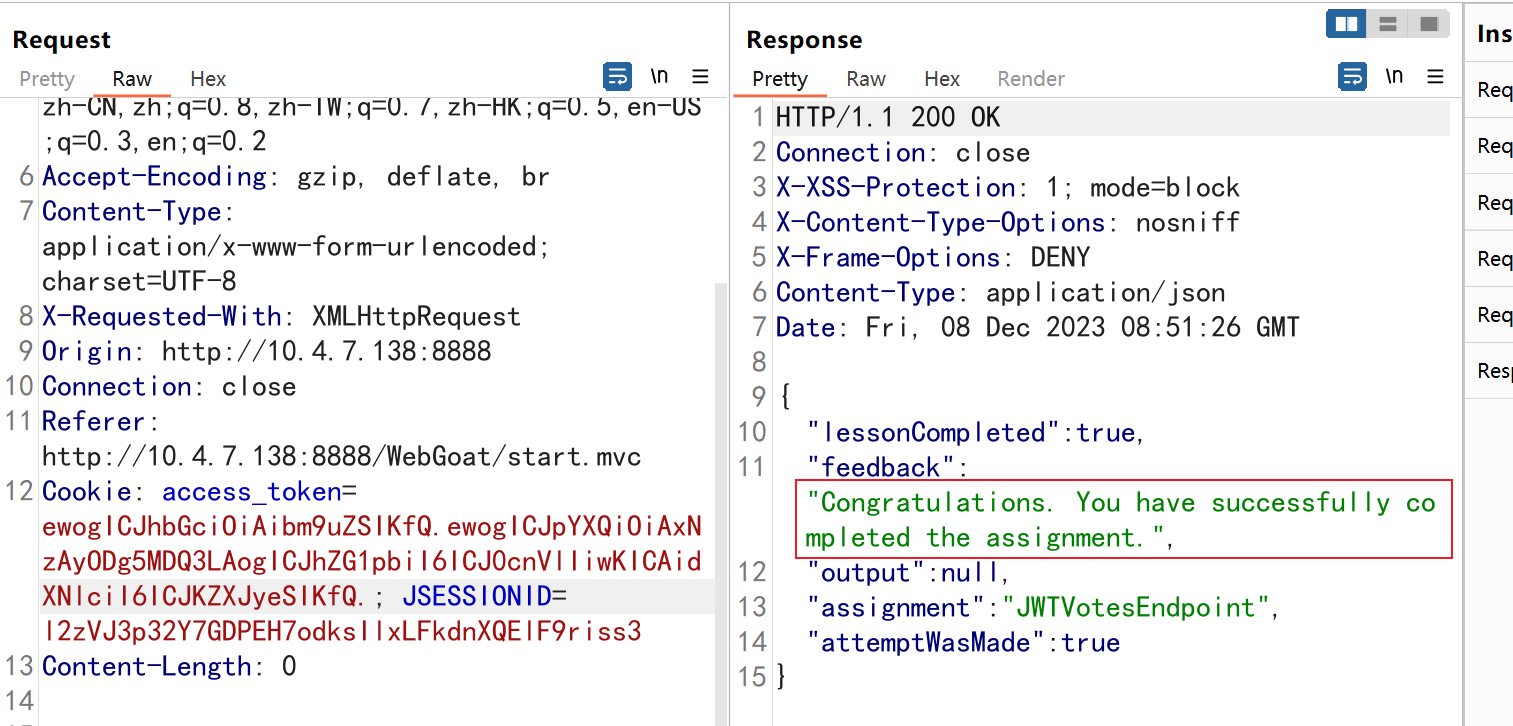Click the "output":null JSON line

(x=908, y=573)
